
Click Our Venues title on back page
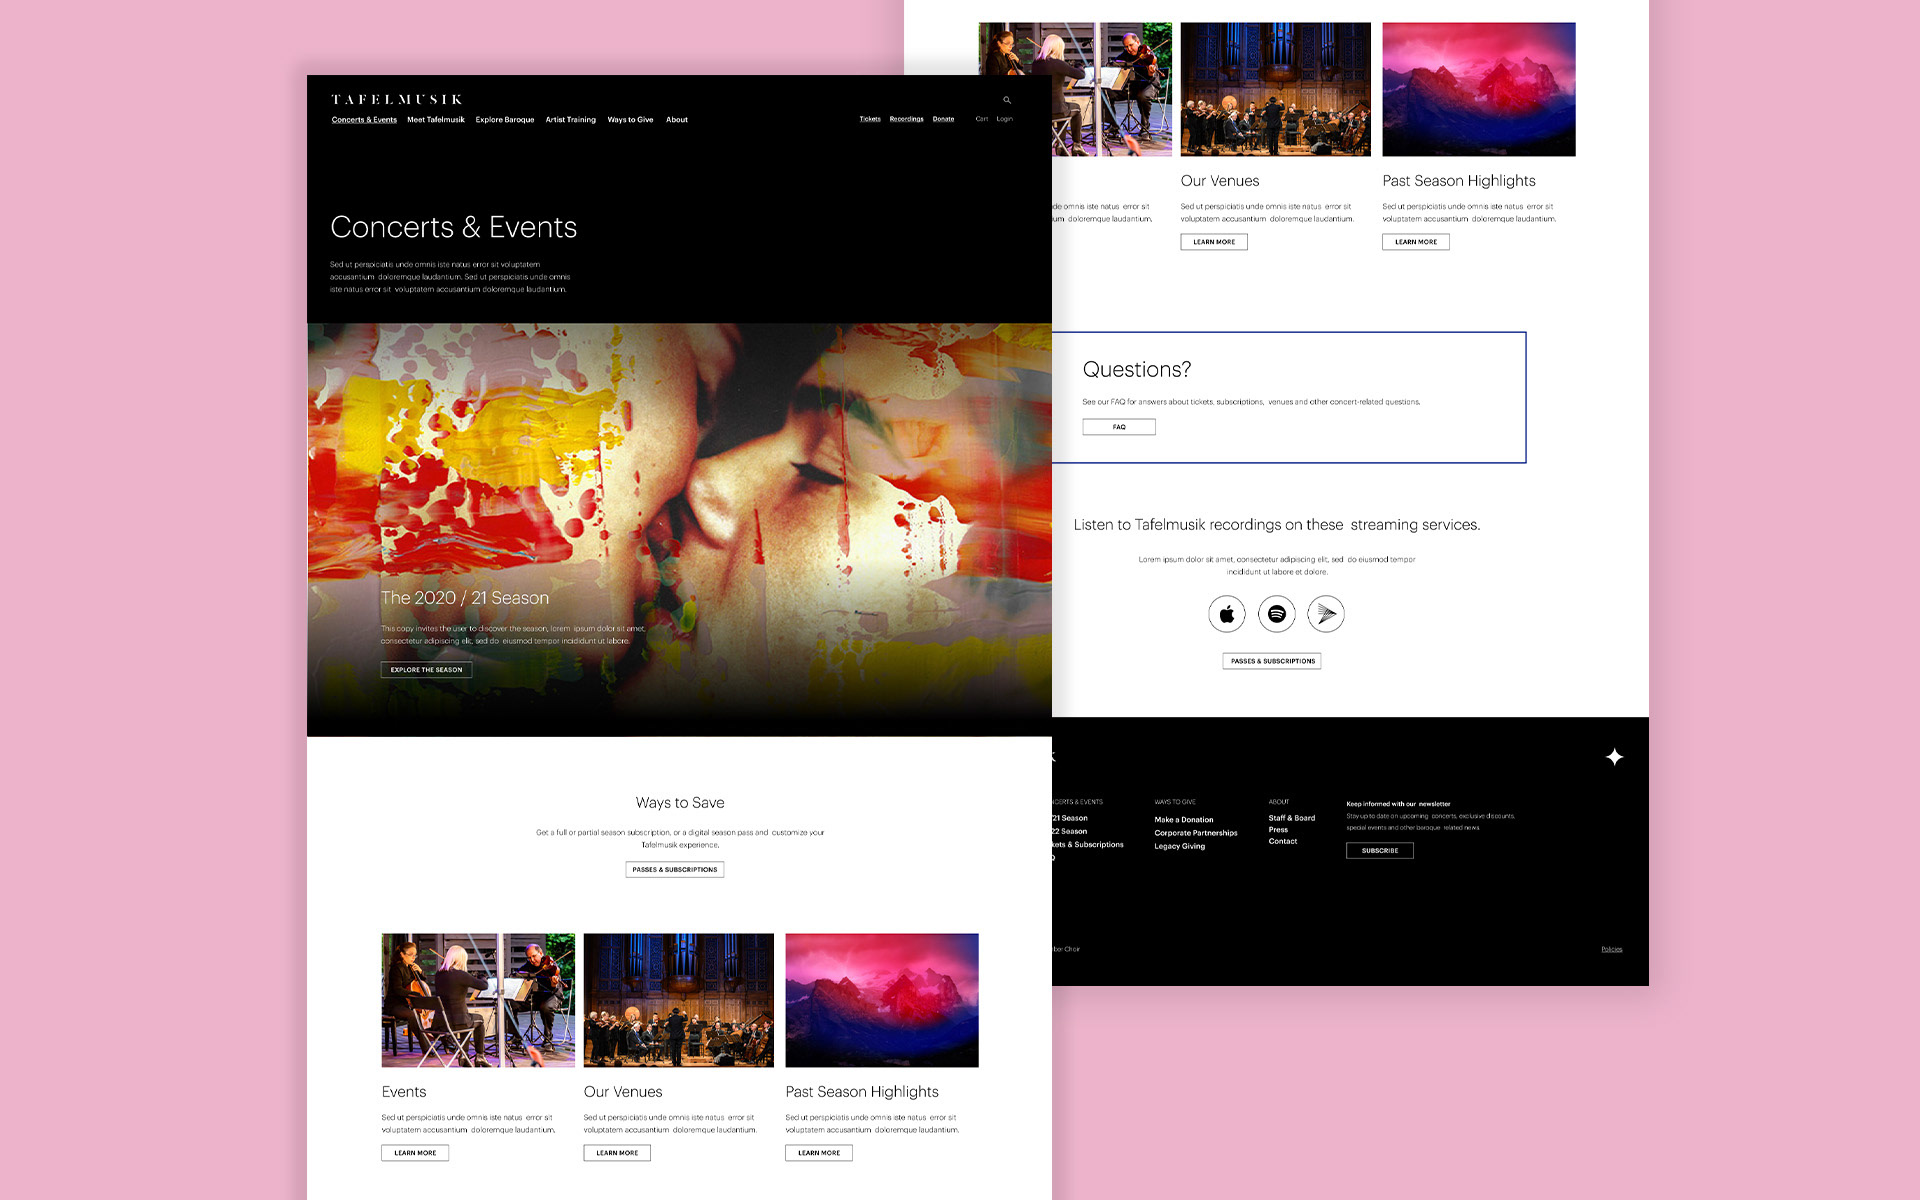tap(1220, 181)
